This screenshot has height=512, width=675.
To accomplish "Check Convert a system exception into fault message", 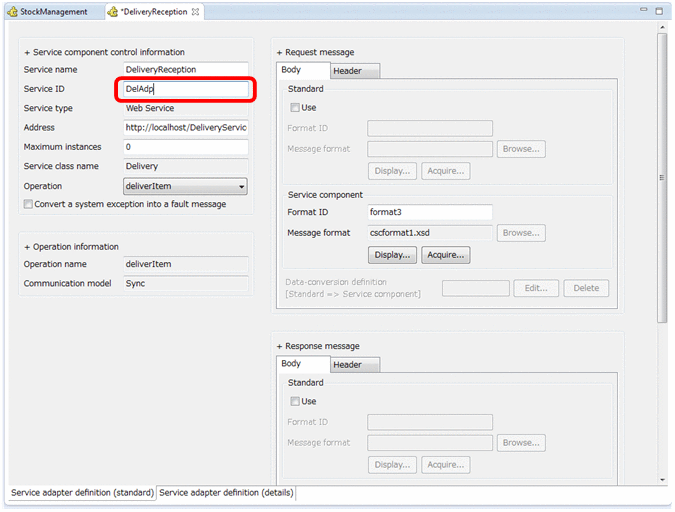I will [x=28, y=204].
